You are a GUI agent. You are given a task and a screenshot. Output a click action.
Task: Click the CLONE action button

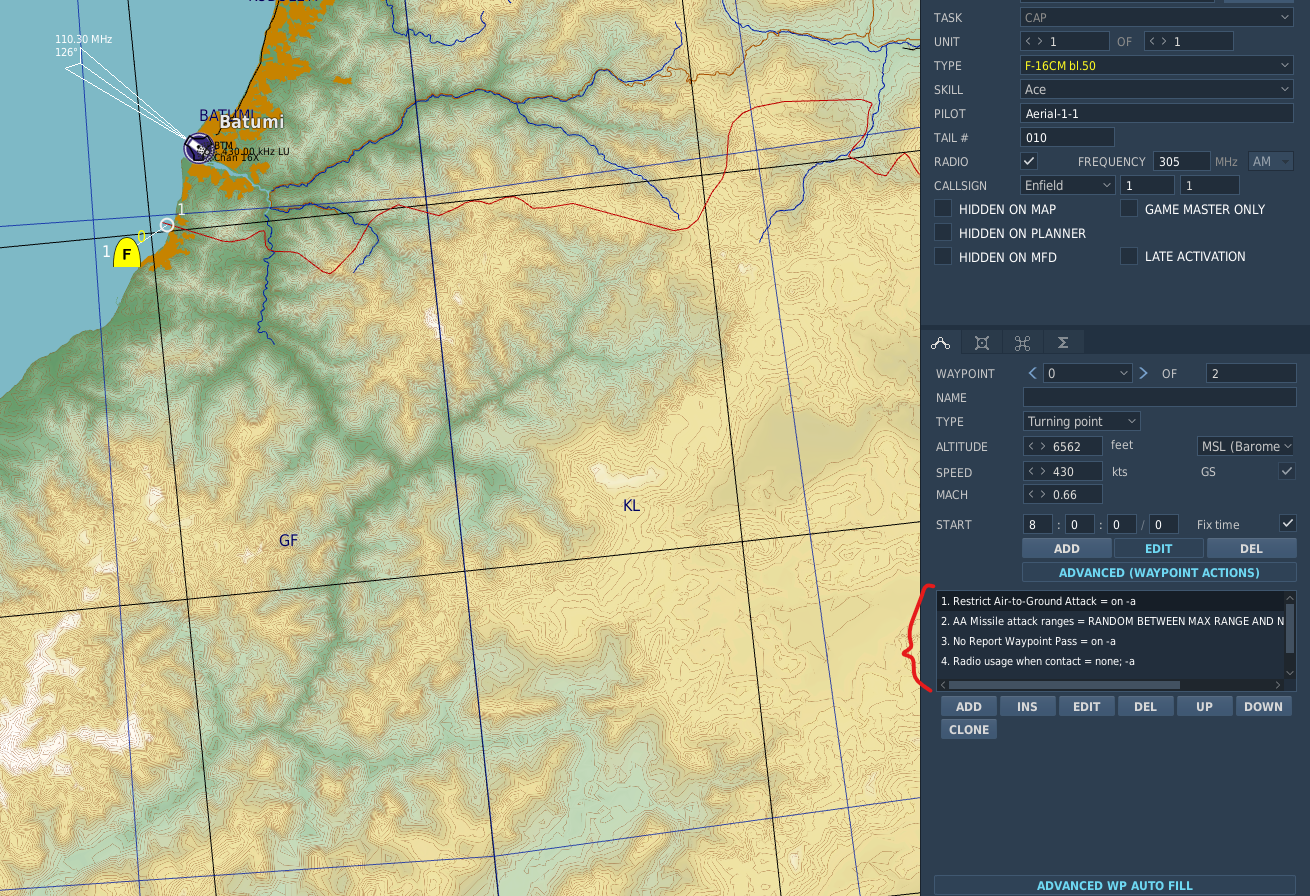point(969,729)
